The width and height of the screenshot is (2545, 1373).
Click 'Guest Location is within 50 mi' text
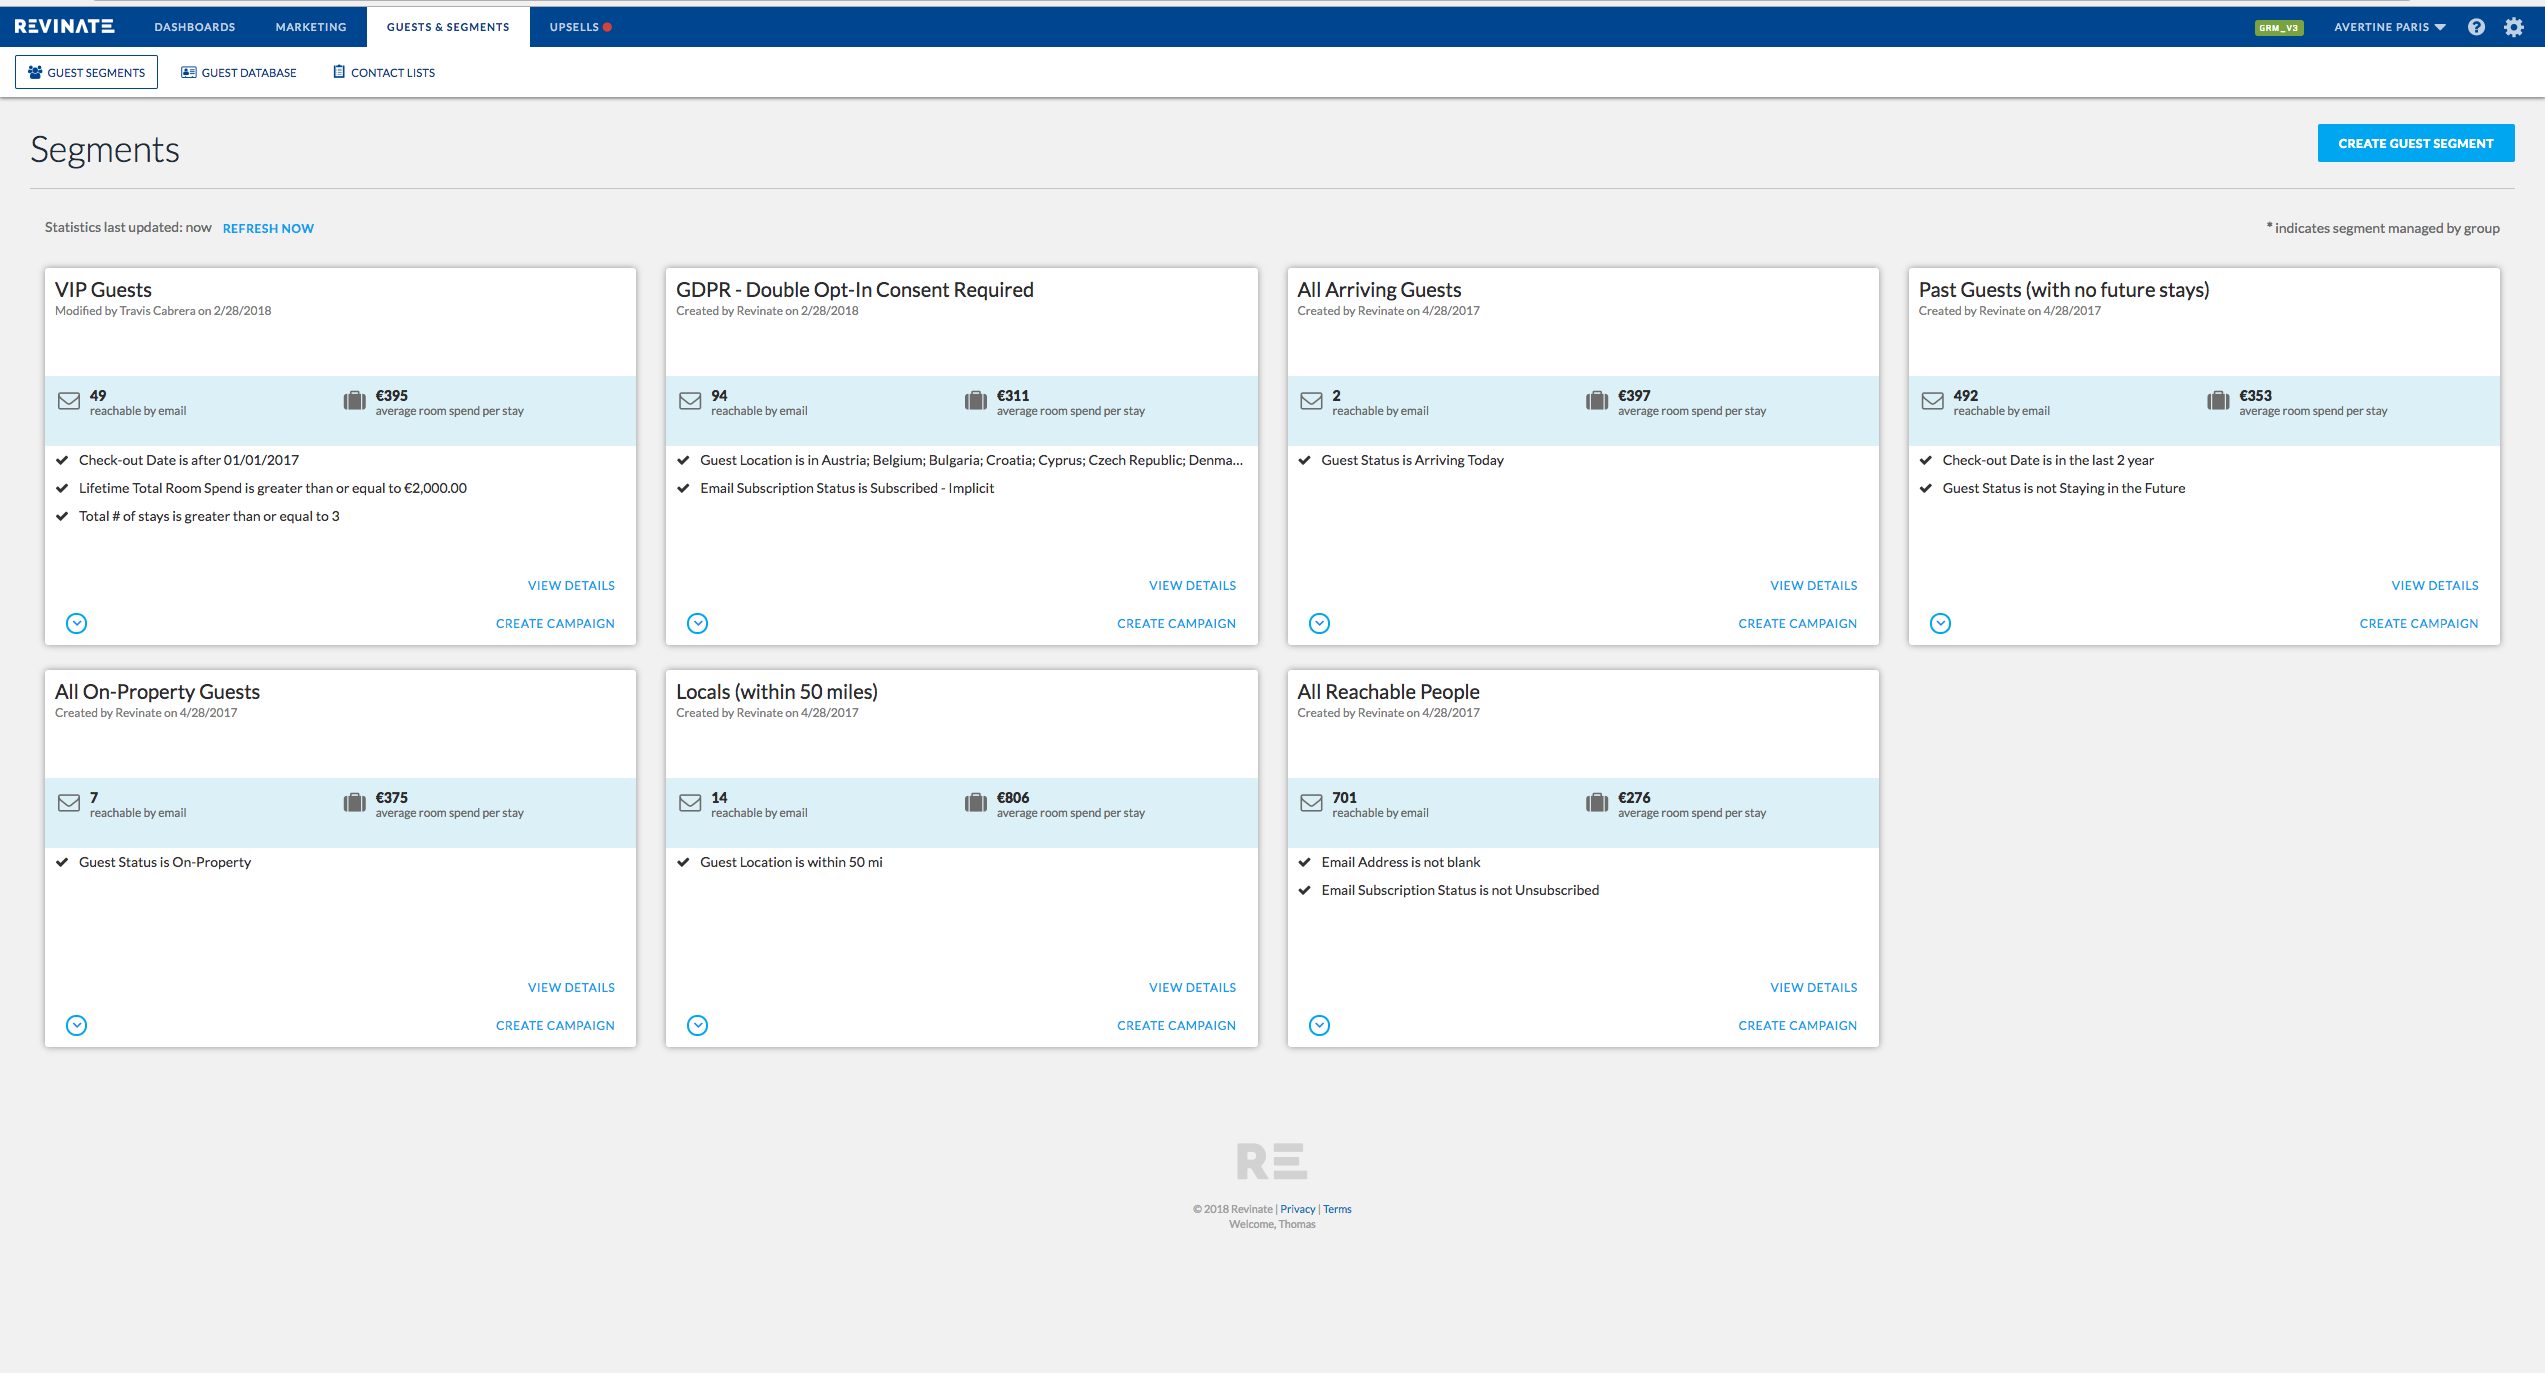(791, 862)
